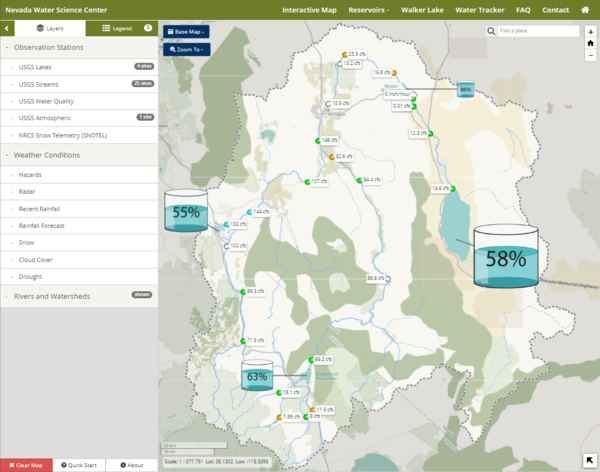600x472 pixels.
Task: Select the 0 inch/hour rainfall marker
Action: [x=414, y=94]
